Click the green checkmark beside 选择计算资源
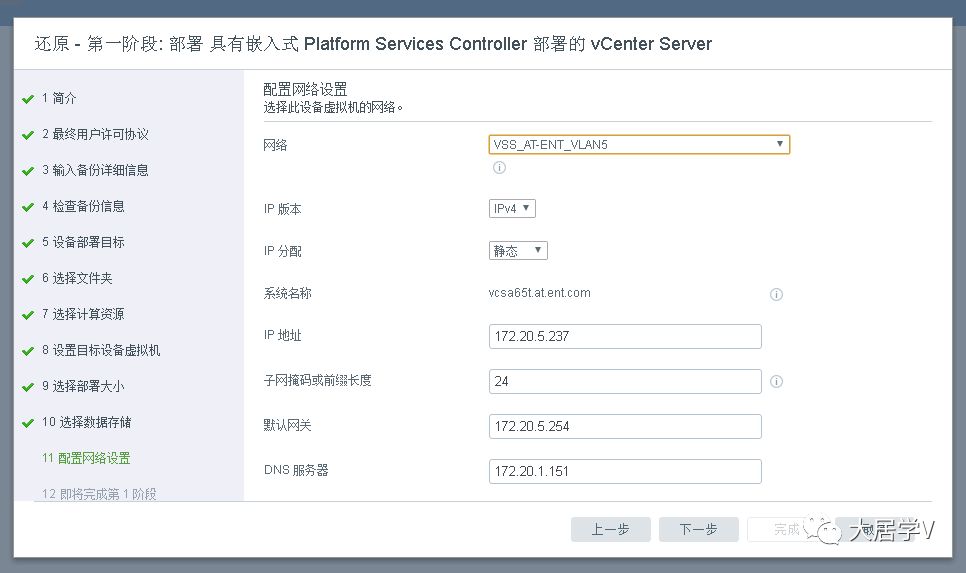The width and height of the screenshot is (966, 573). 28,315
